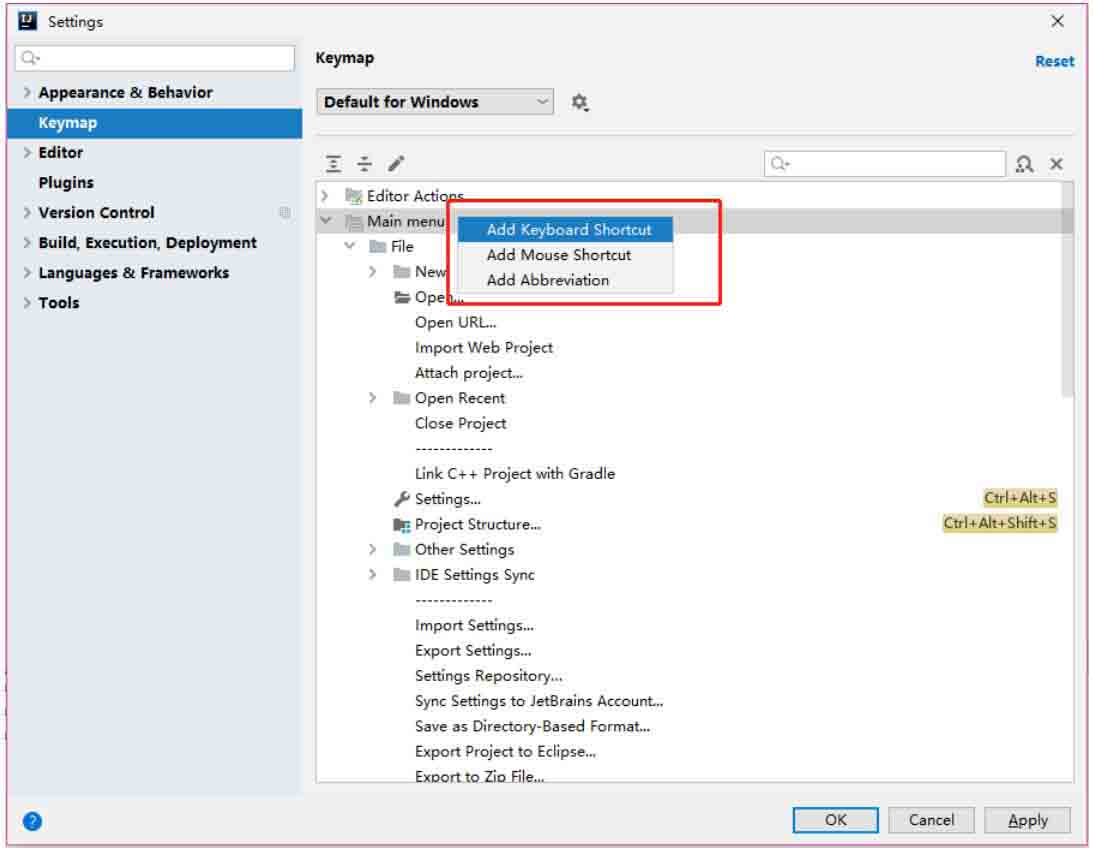Select the Open URL... action
The height and width of the screenshot is (851, 1094).
456,323
